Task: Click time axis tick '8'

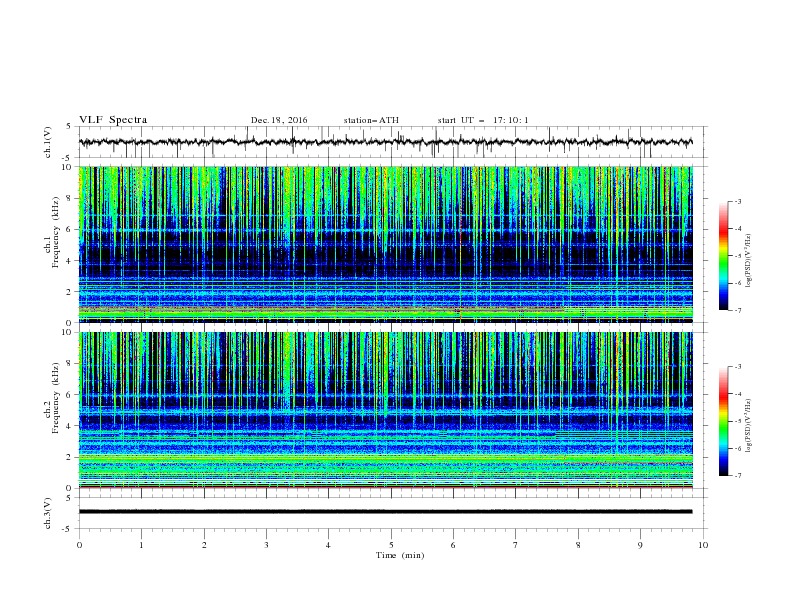Action: pos(578,545)
